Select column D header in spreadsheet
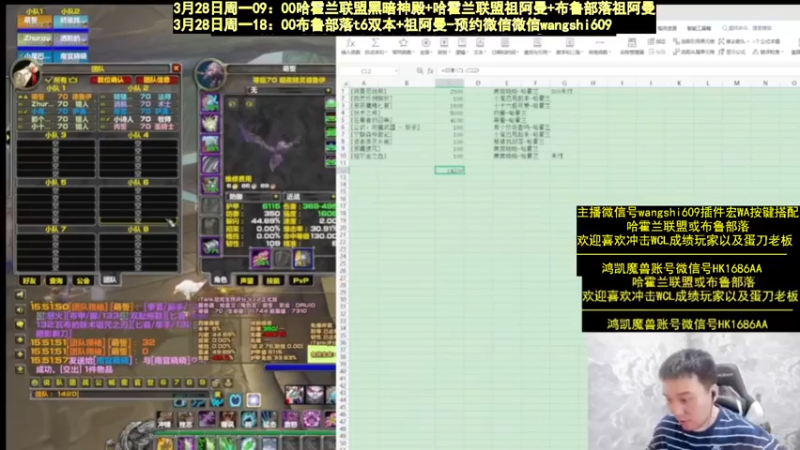This screenshot has width=800, height=450. [x=478, y=83]
